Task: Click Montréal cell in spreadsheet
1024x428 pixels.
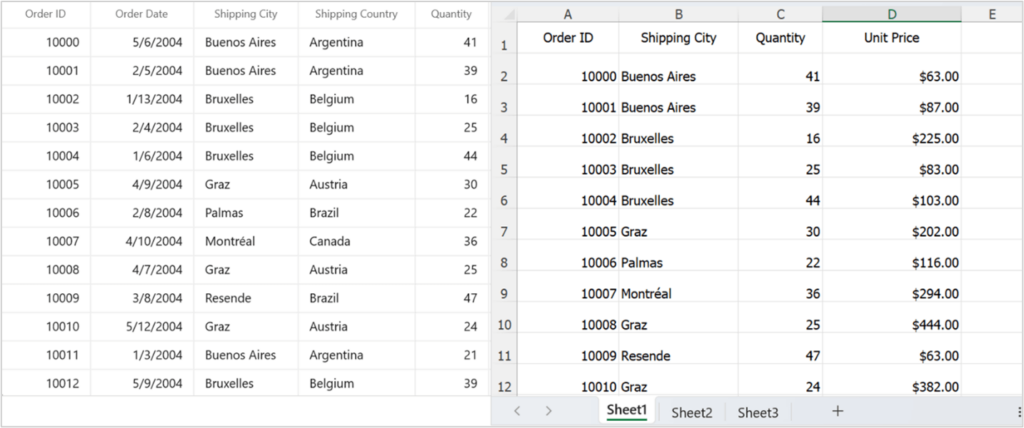Action: [678, 294]
